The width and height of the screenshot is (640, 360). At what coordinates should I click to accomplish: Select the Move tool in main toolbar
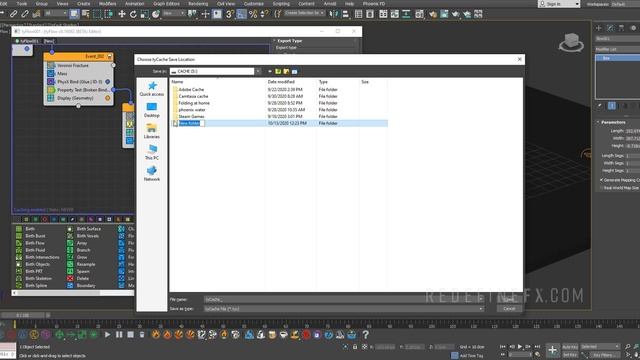click(x=122, y=14)
